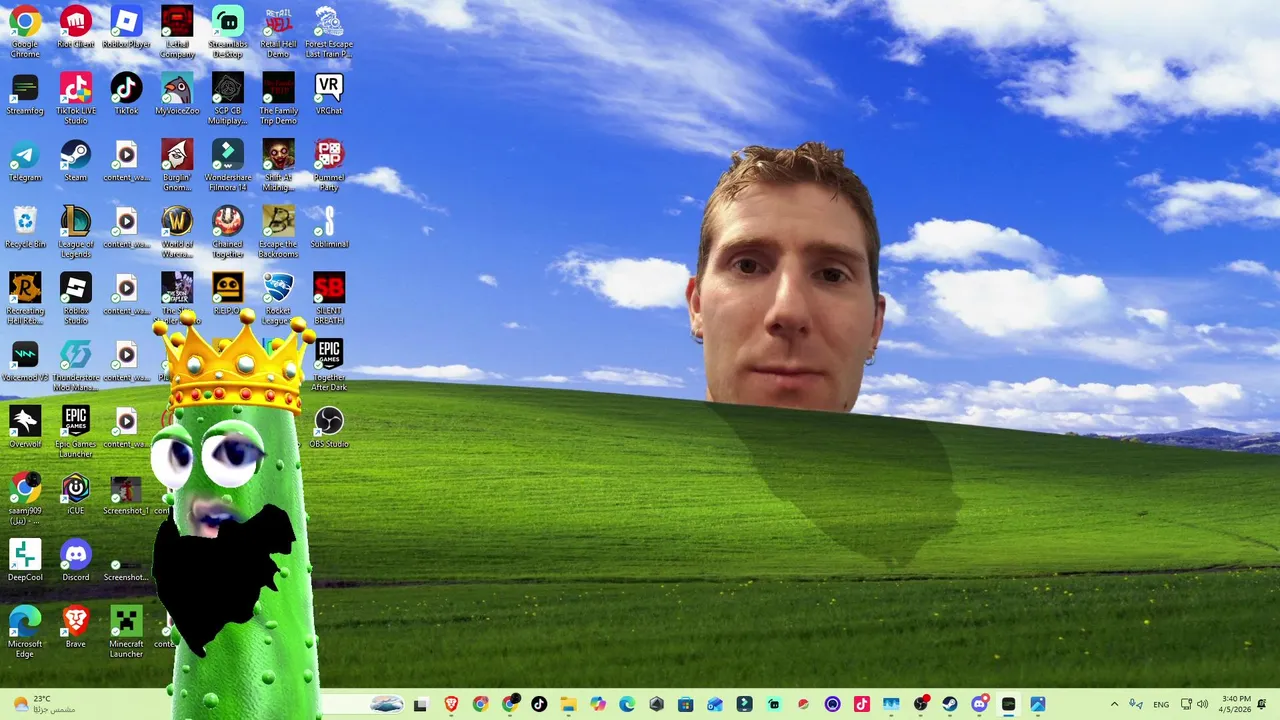1280x720 pixels.
Task: Select Forest Escape Last Train icon
Action: tap(329, 31)
